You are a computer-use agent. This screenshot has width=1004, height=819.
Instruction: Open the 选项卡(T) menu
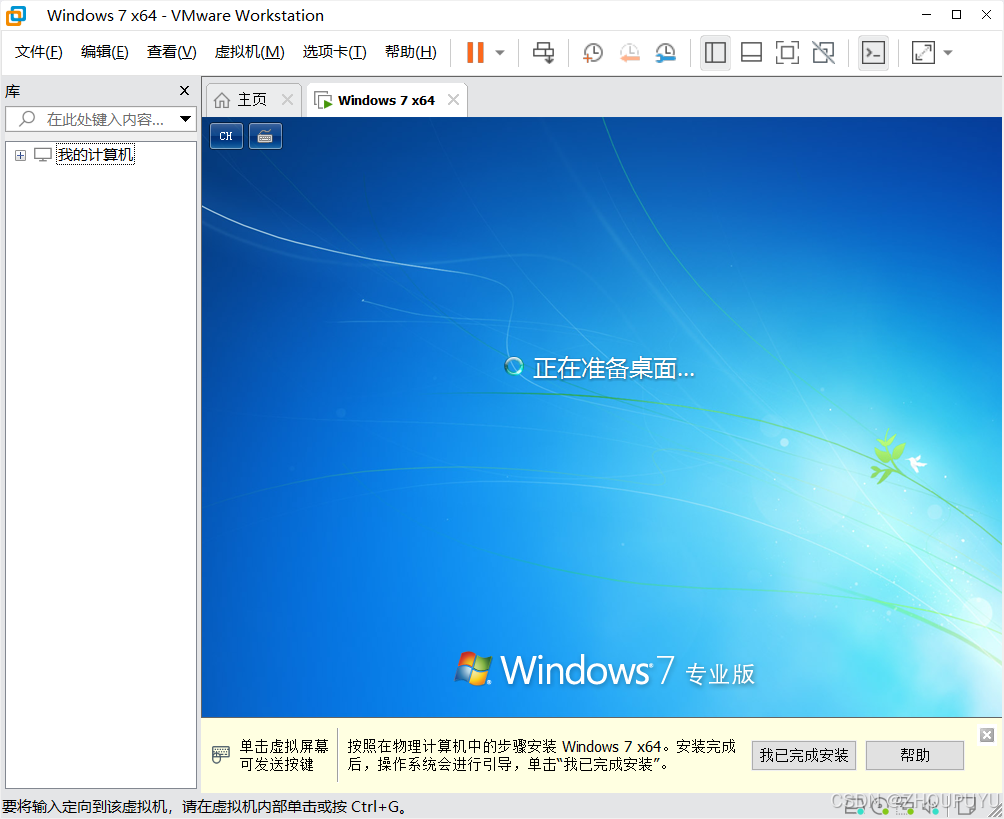tap(334, 52)
